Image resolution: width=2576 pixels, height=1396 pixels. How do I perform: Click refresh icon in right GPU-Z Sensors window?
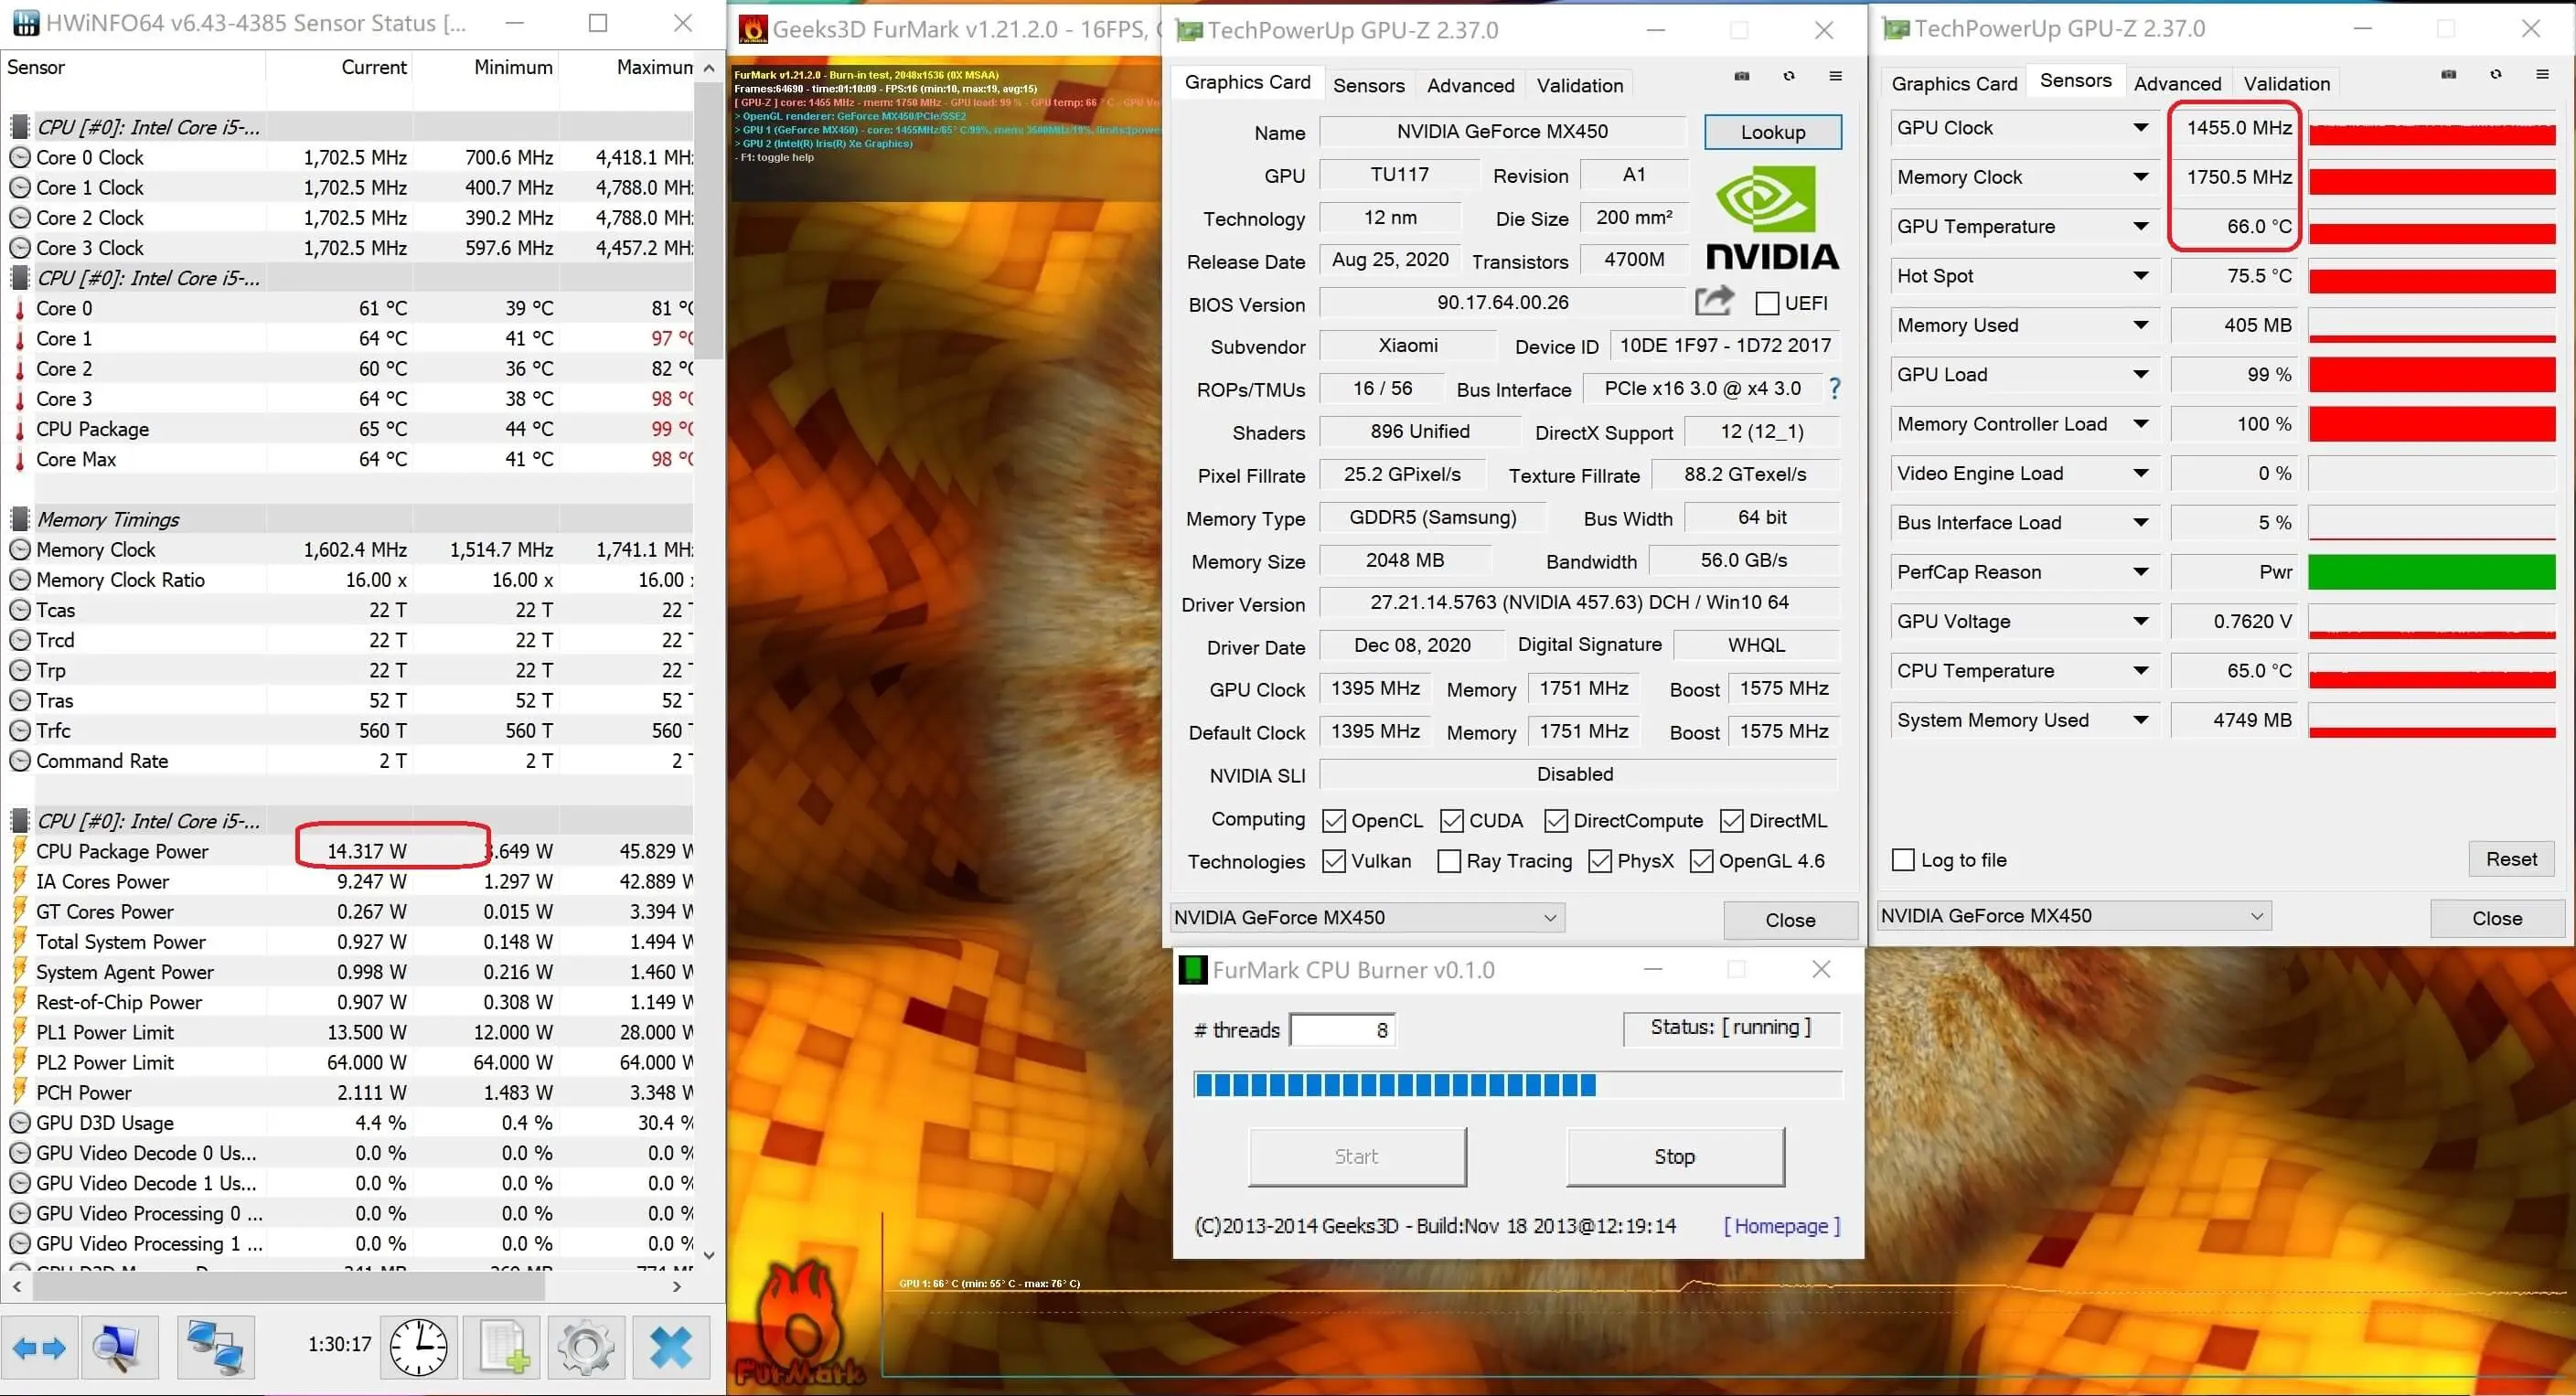(x=2496, y=75)
